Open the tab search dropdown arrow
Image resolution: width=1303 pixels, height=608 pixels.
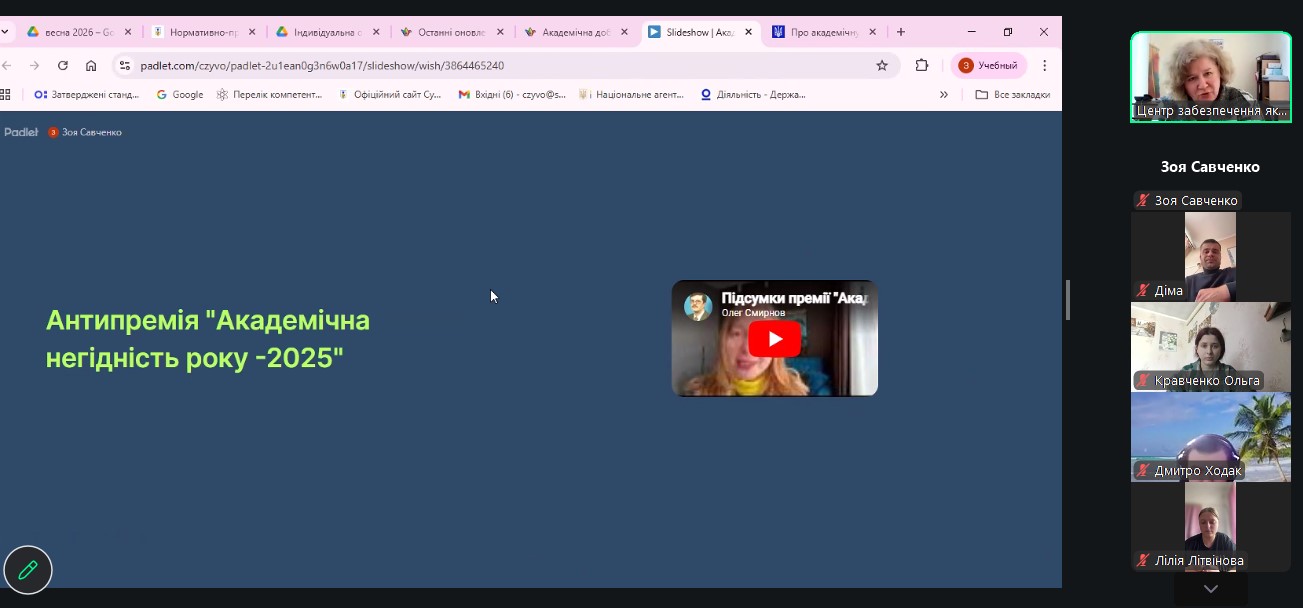point(4,32)
